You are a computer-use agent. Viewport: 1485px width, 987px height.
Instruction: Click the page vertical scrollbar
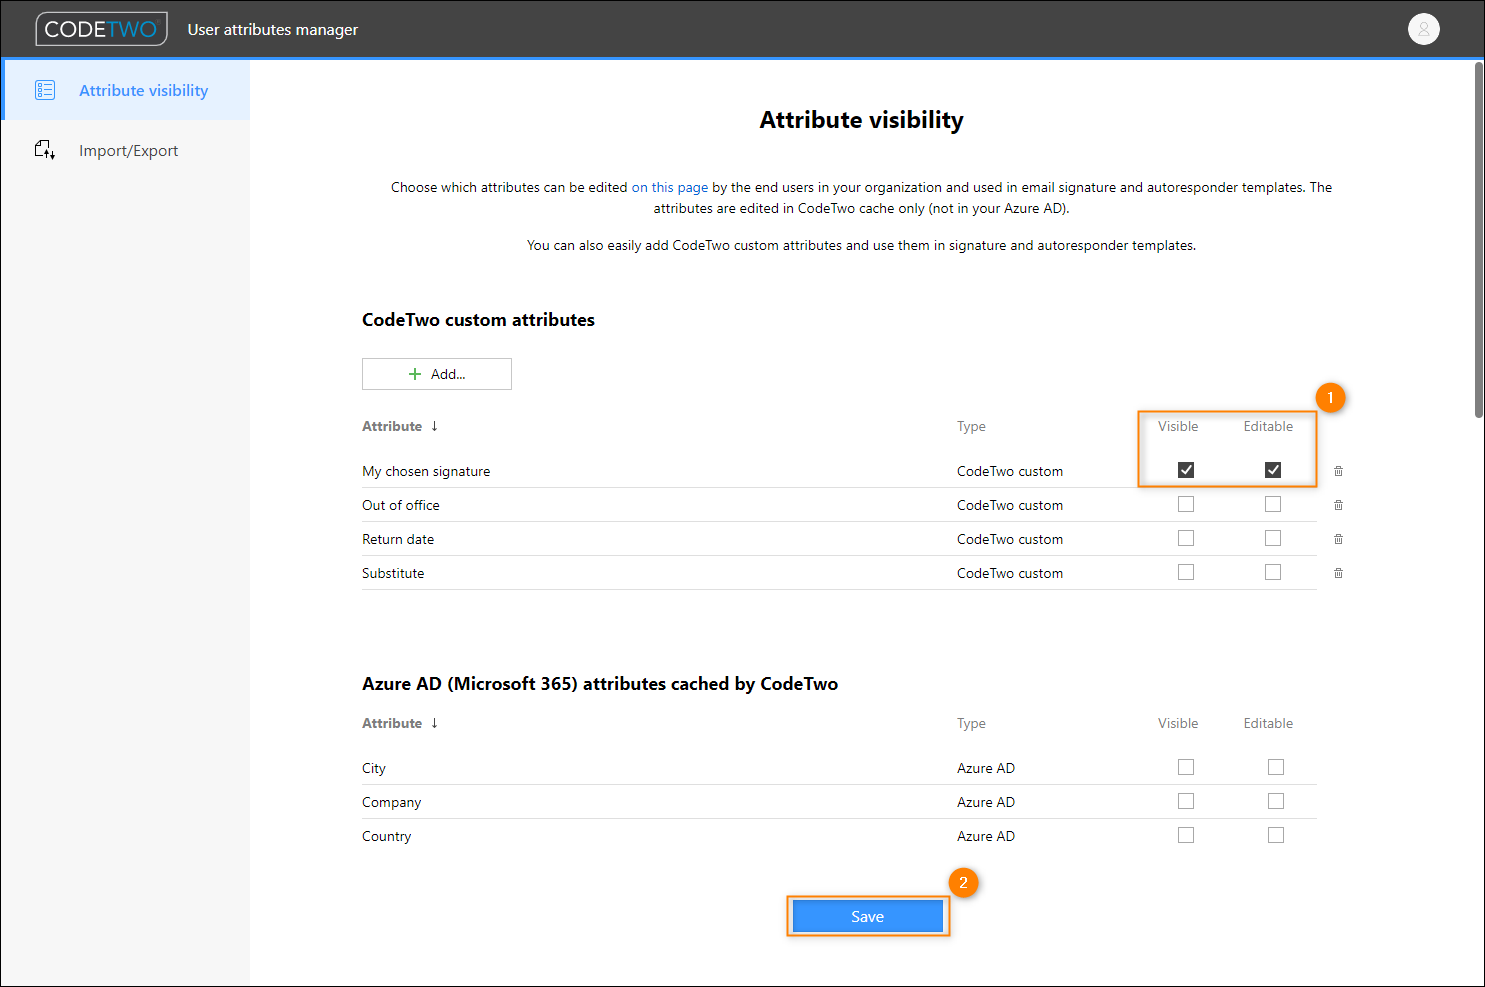pyautogui.click(x=1479, y=240)
